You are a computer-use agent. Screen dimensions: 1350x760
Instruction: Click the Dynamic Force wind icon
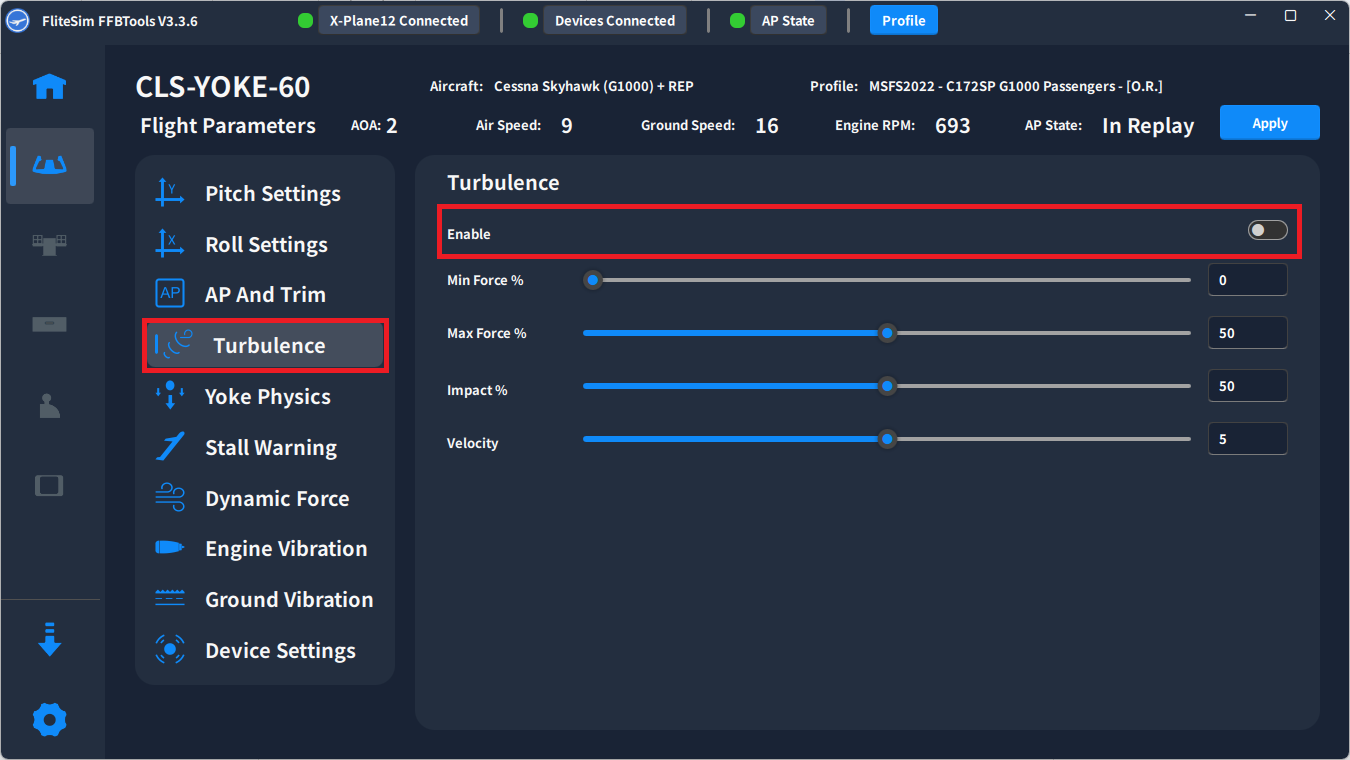coord(170,498)
